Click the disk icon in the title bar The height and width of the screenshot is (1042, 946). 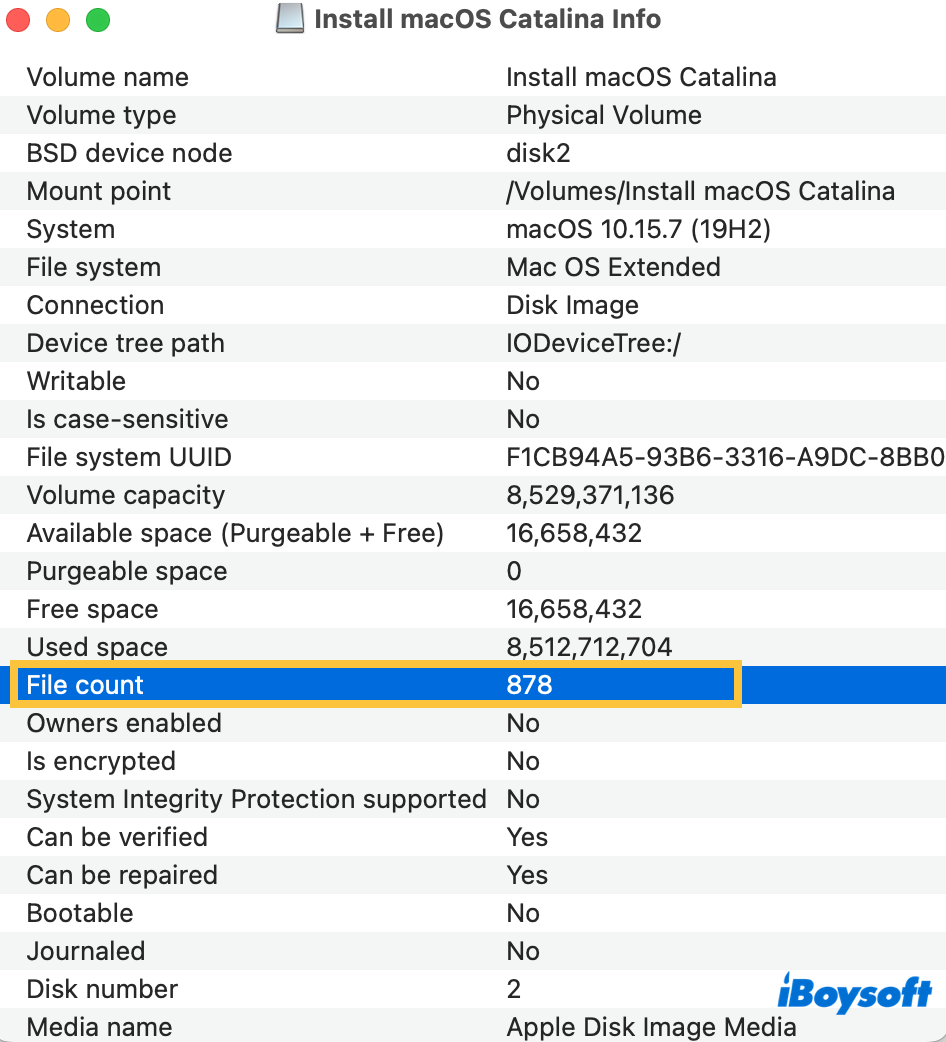click(x=290, y=19)
